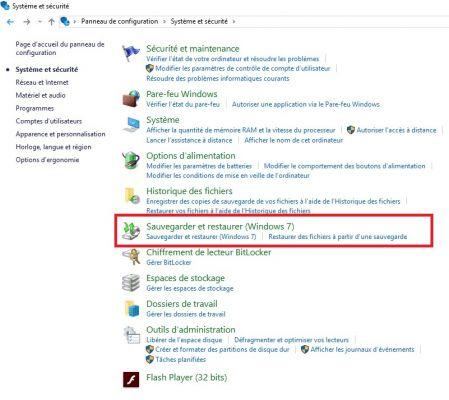
Task: Click the Dossiers de travail folder icon
Action: (132, 309)
